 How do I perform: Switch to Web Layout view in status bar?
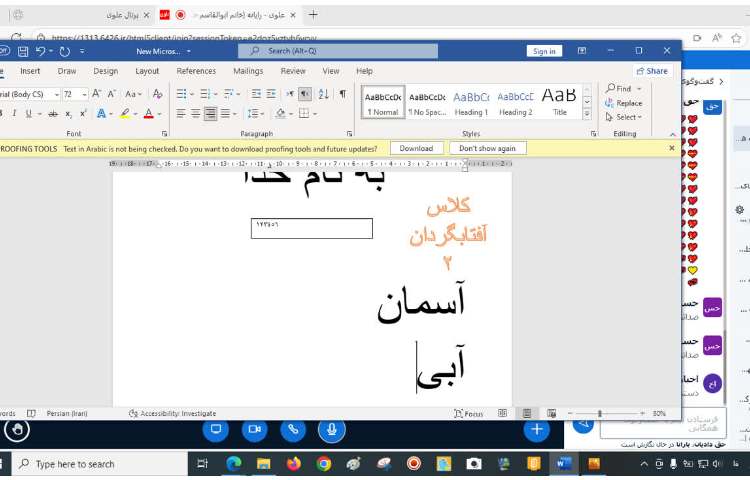pos(551,414)
